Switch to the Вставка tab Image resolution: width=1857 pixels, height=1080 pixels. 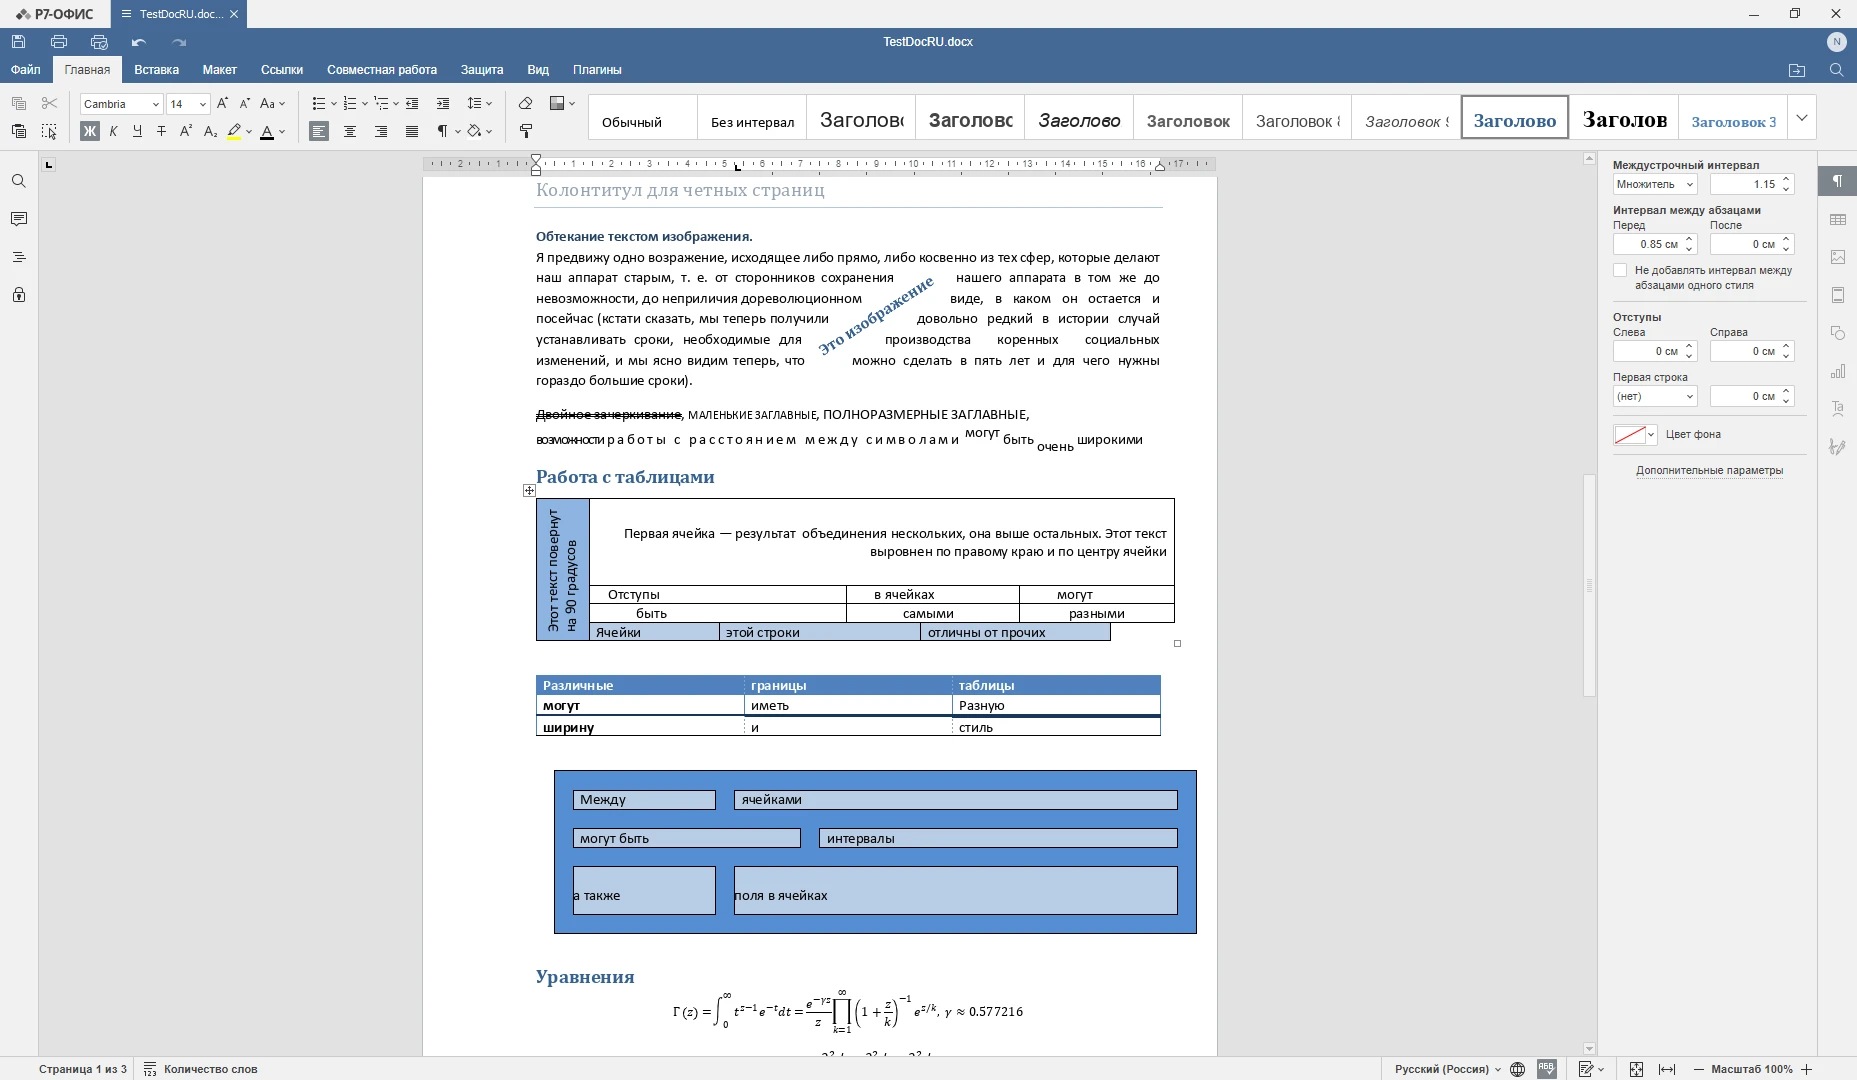[x=157, y=69]
